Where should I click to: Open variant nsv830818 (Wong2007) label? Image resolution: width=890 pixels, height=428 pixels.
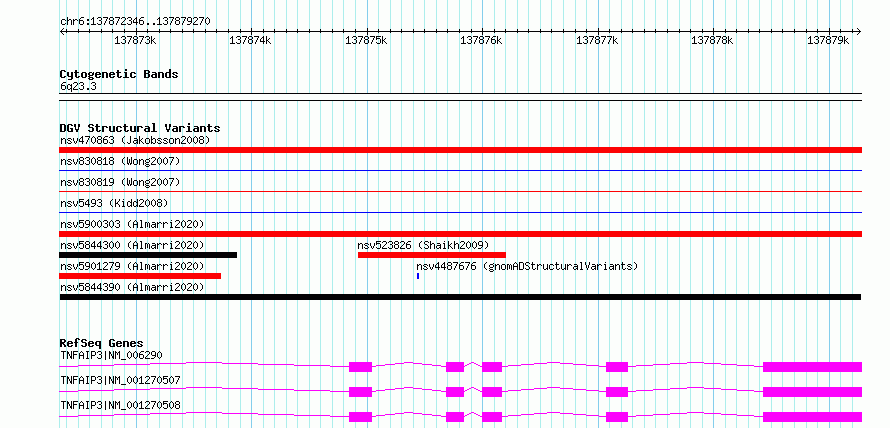point(120,161)
